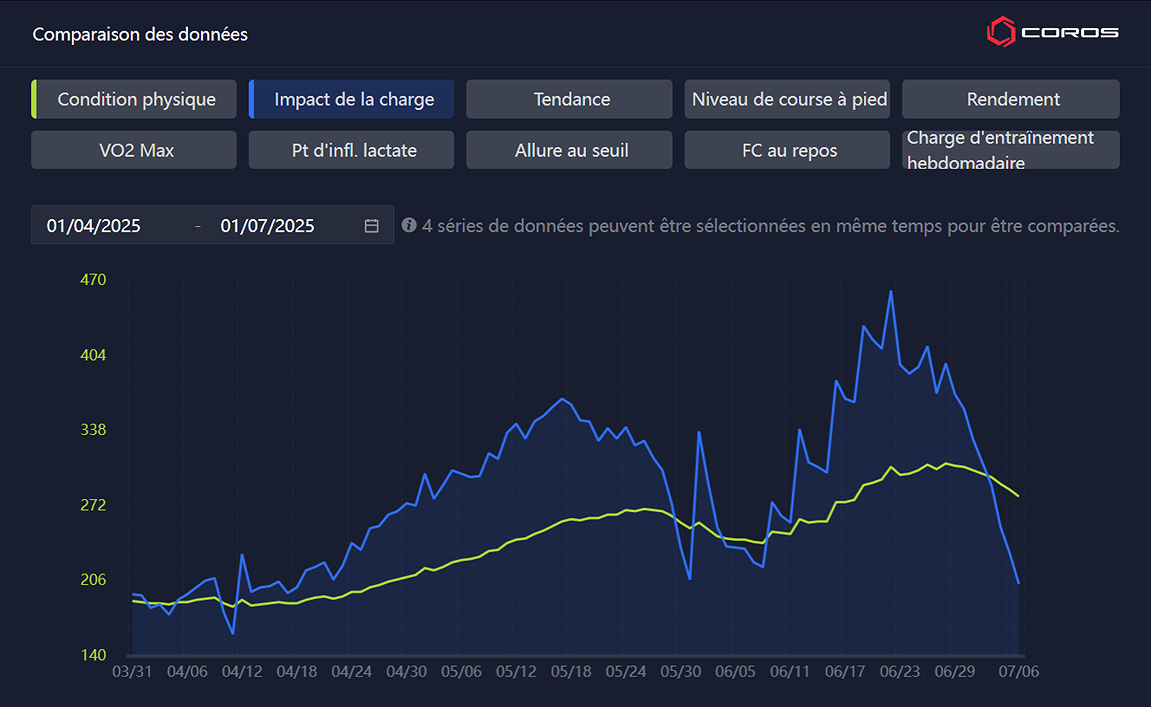The height and width of the screenshot is (707, 1151).
Task: Enable the VO2 Max series
Action: coord(134,150)
